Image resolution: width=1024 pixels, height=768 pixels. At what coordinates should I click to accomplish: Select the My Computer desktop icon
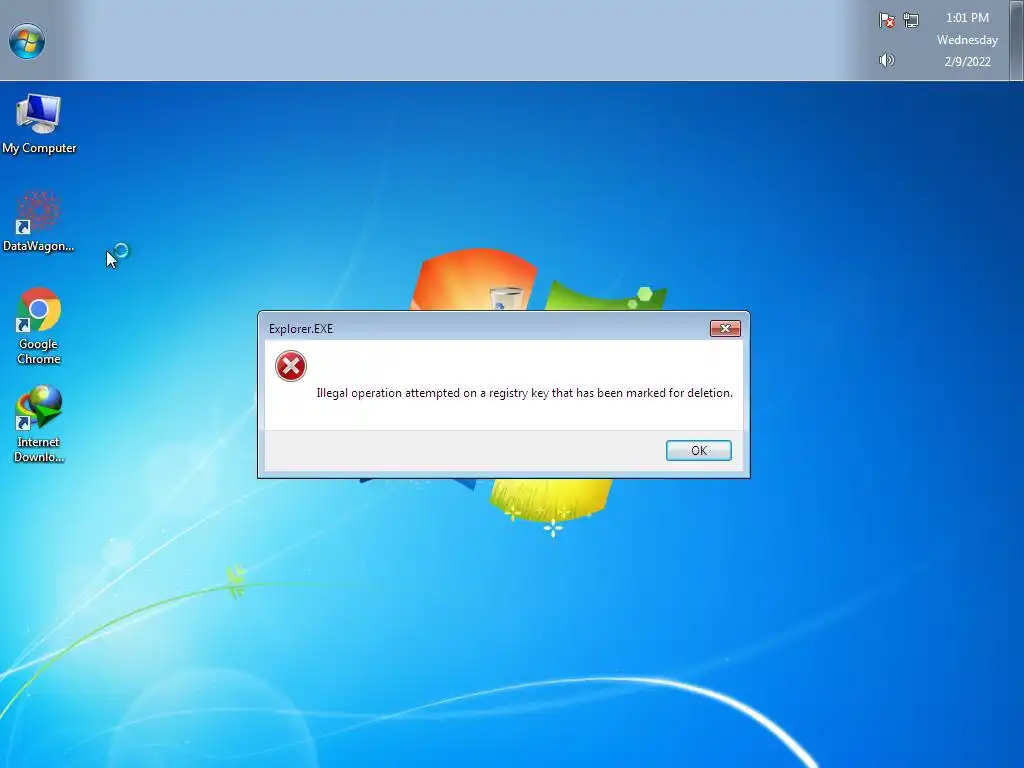pos(39,124)
